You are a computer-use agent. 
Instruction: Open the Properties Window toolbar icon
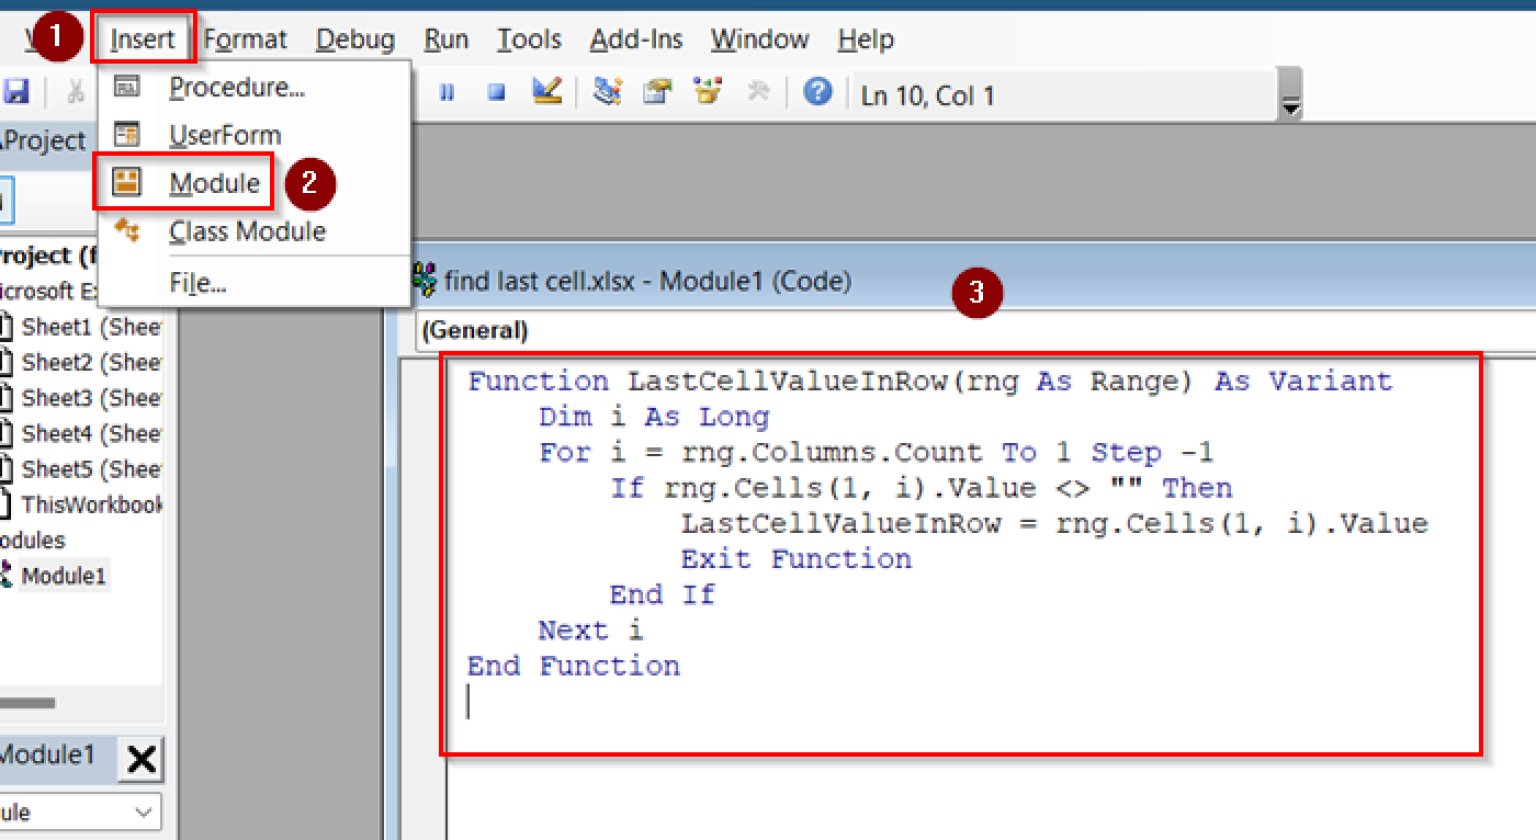coord(657,92)
